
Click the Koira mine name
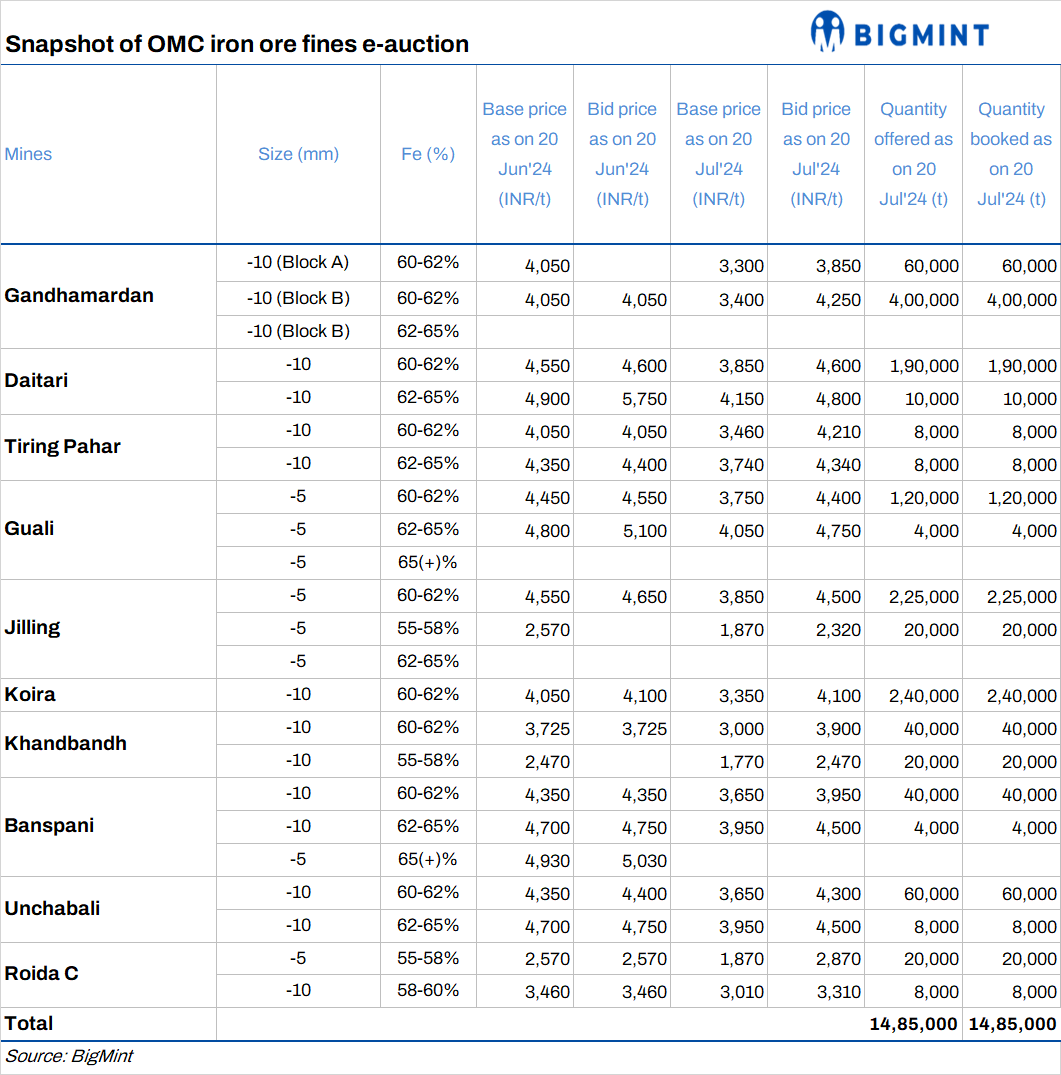[x=30, y=694]
